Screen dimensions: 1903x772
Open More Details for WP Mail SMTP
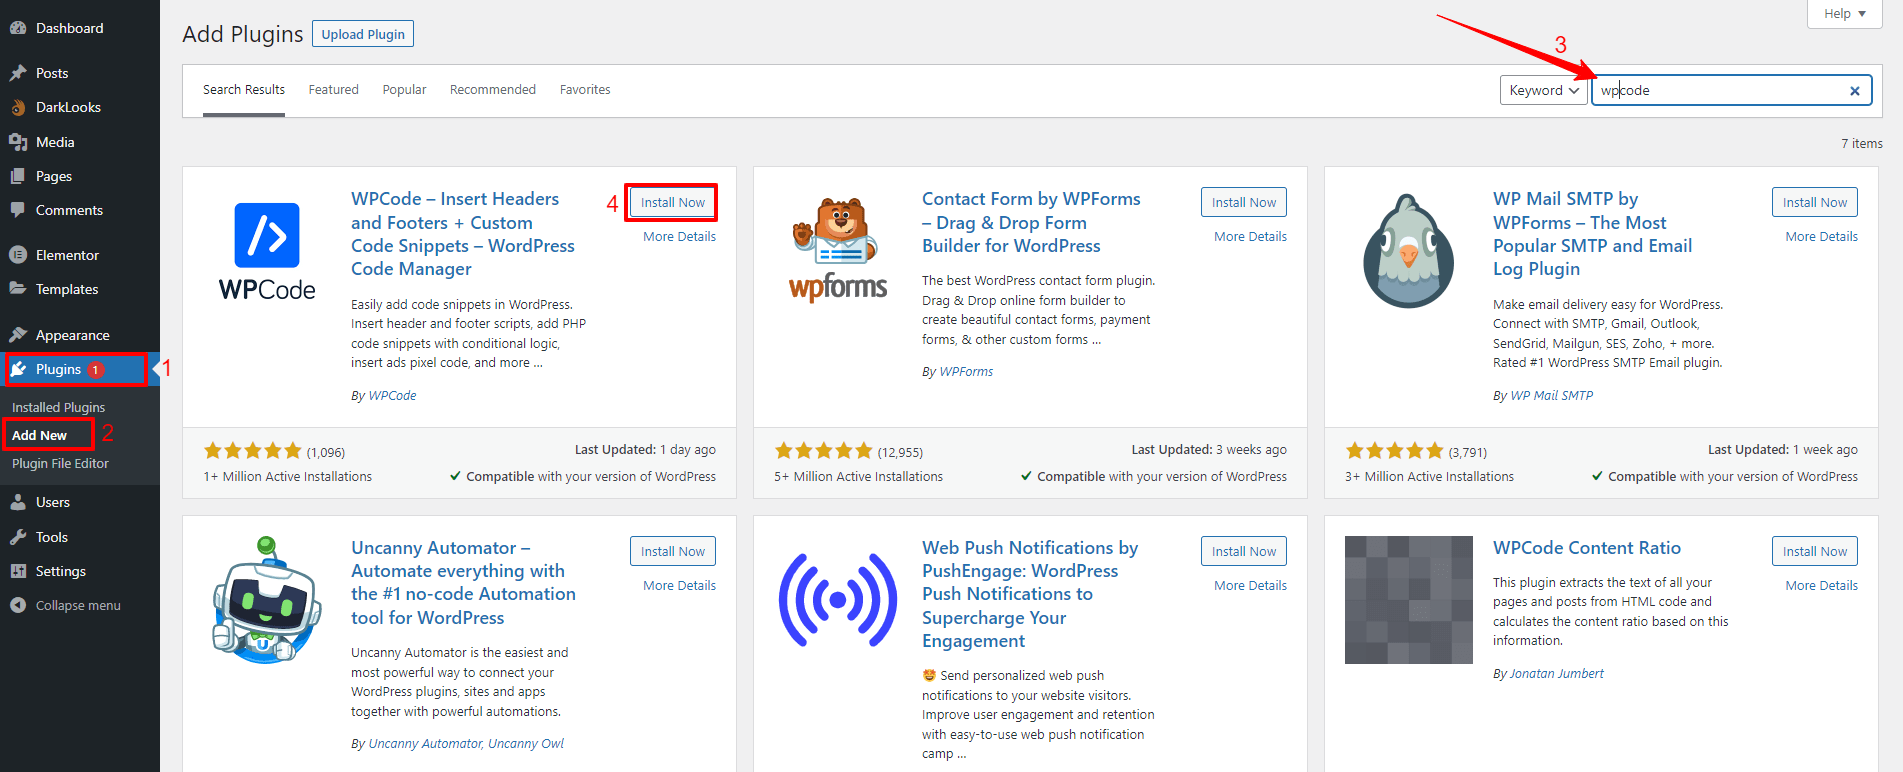click(1822, 237)
